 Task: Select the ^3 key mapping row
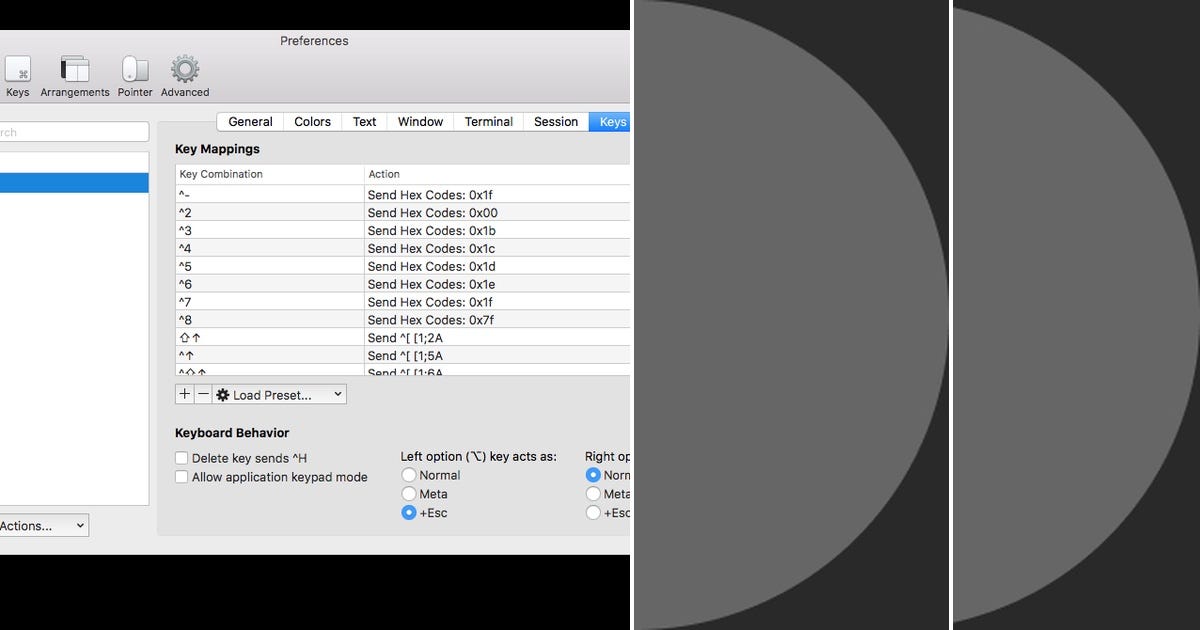point(402,231)
